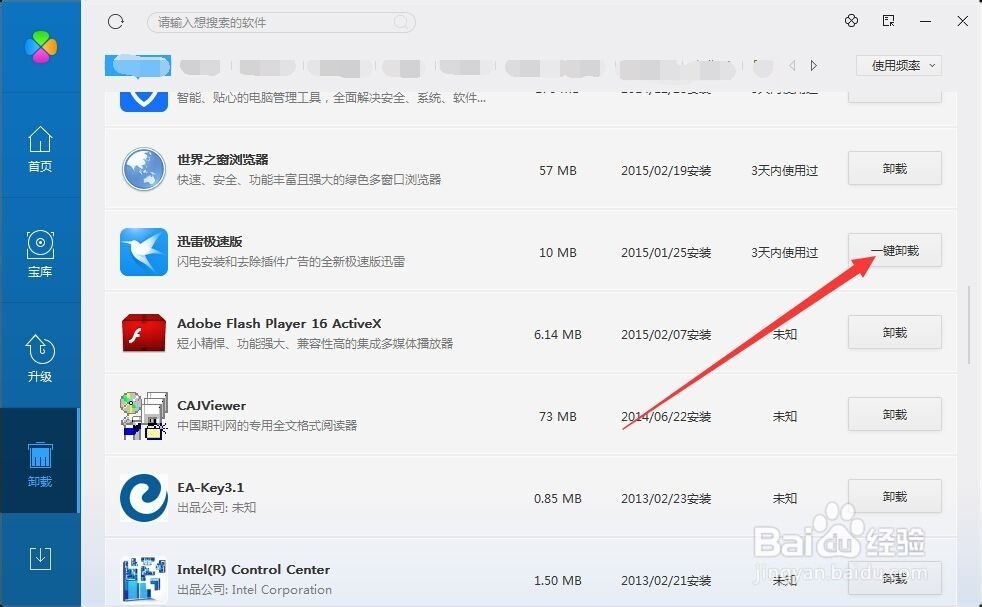Image resolution: width=982 pixels, height=607 pixels.
Task: Uninstall CAJViewer with its 卸载 button
Action: point(894,415)
